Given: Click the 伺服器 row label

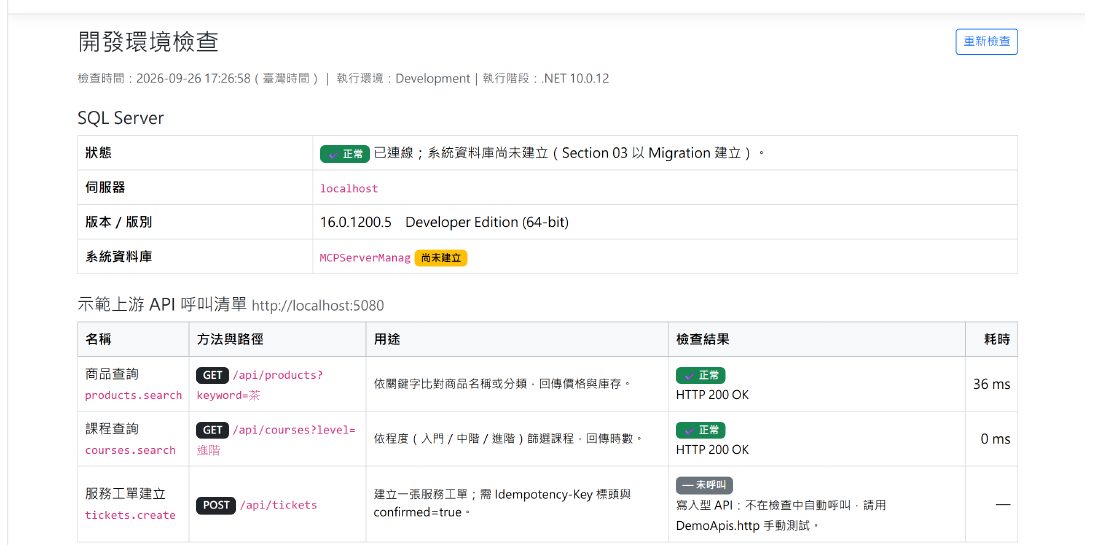Looking at the screenshot, I should [x=105, y=187].
